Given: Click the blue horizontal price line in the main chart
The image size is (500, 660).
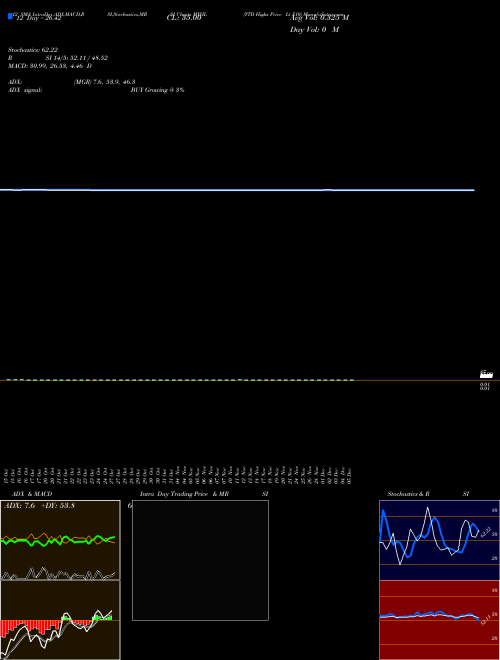Looking at the screenshot, I should [x=237, y=190].
